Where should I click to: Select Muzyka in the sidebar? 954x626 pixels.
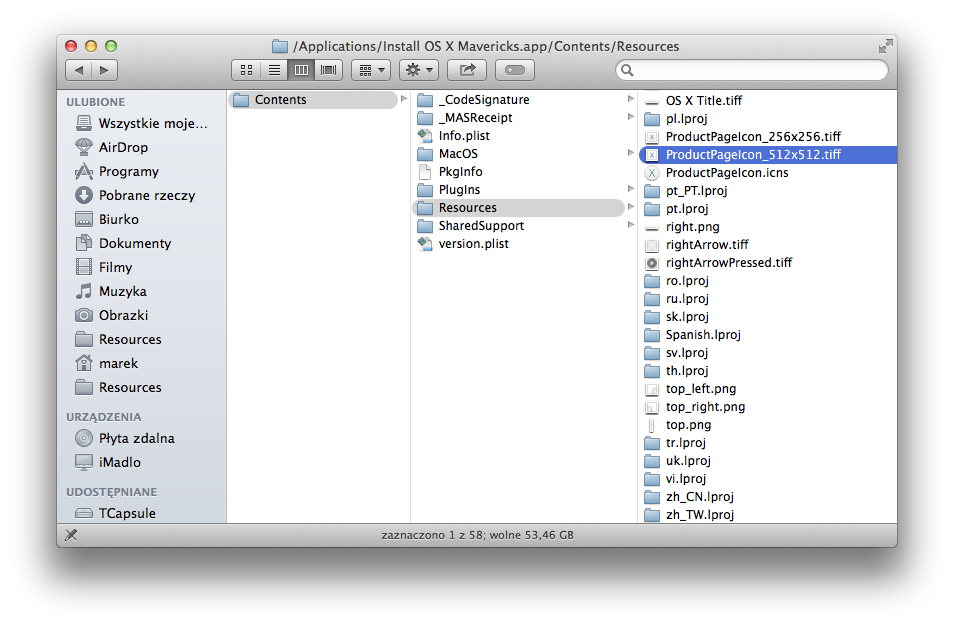122,291
